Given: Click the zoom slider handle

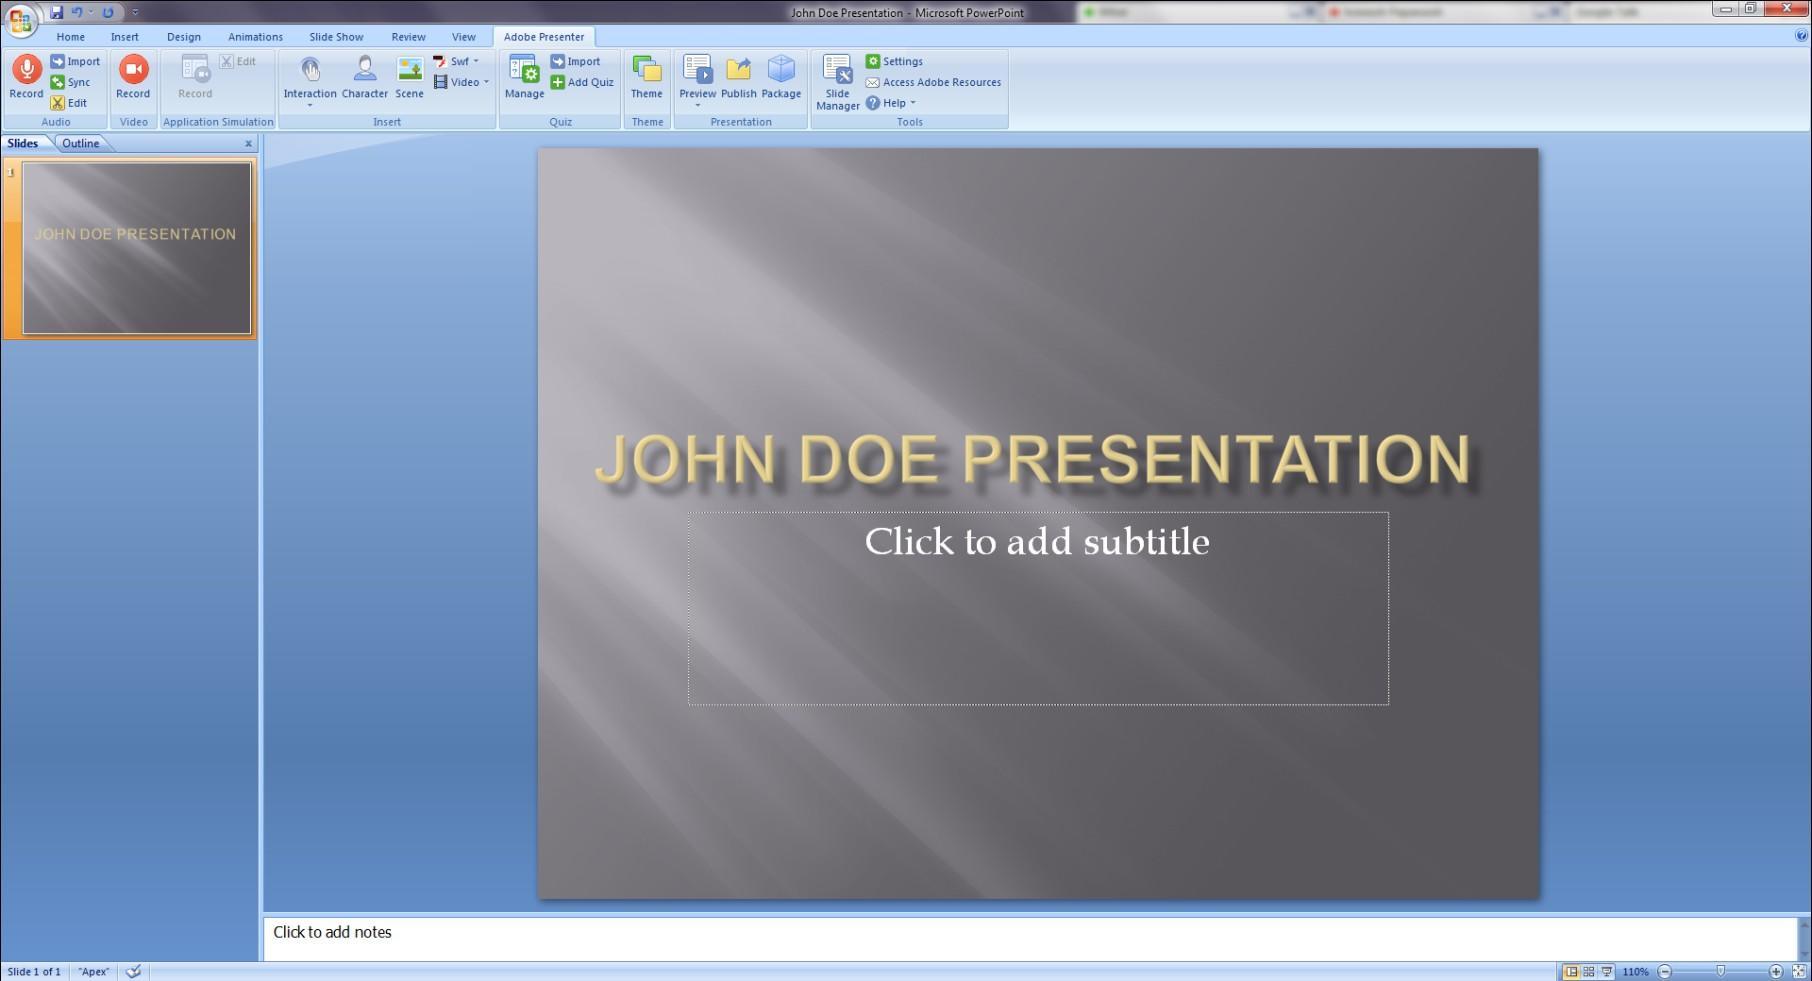Looking at the screenshot, I should point(1721,971).
